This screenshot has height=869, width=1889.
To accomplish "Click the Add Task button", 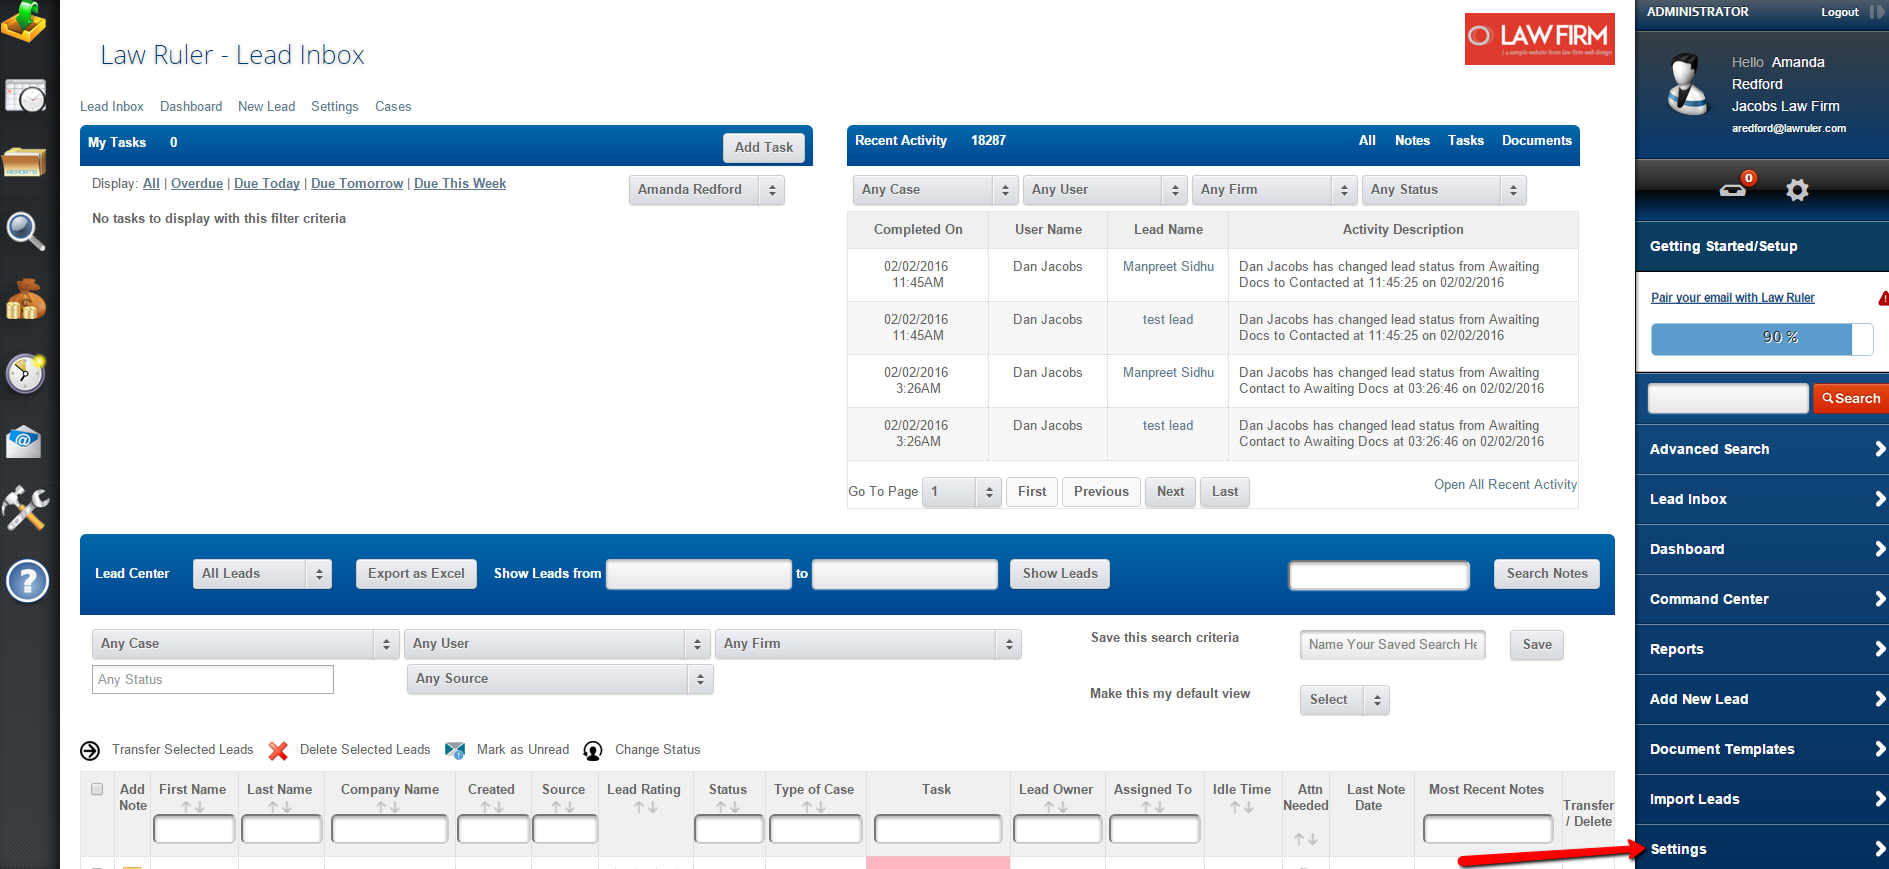I will tap(763, 147).
